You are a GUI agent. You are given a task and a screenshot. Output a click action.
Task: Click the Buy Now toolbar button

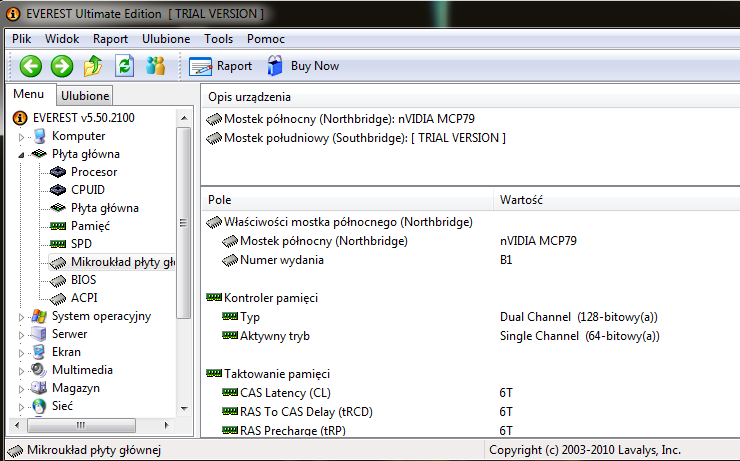(303, 66)
